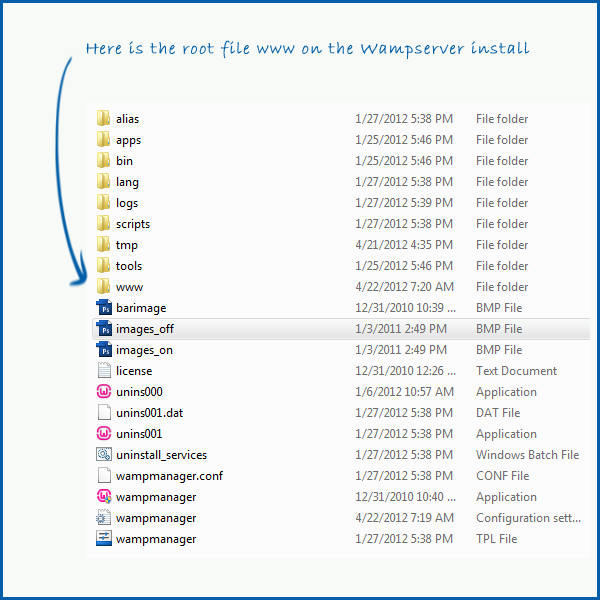Click date 4/21/2012 4:35 PM of tmp

tap(404, 245)
